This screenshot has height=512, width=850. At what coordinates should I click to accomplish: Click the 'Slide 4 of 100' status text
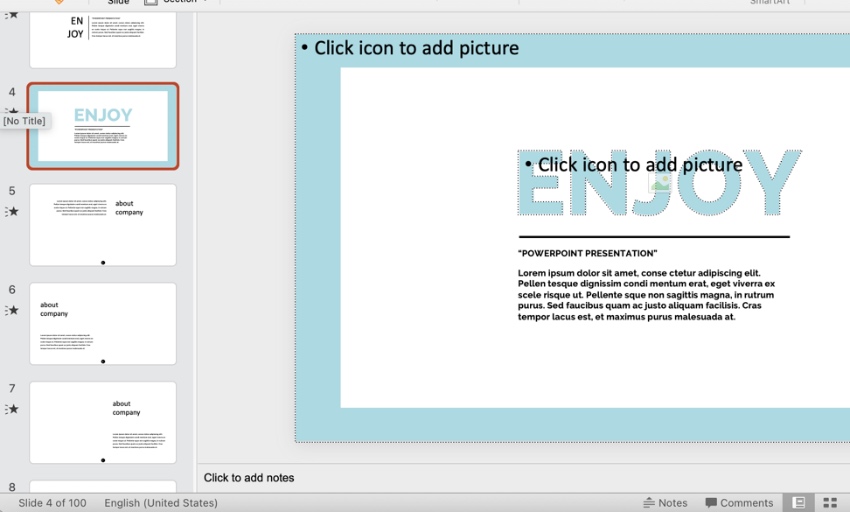pos(52,503)
